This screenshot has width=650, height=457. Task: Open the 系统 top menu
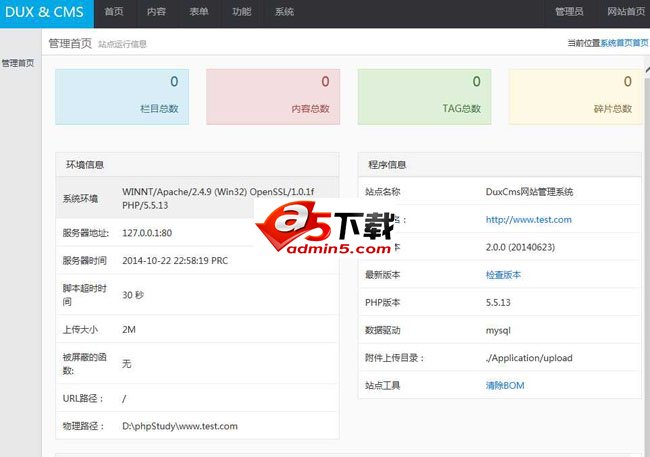pos(284,12)
